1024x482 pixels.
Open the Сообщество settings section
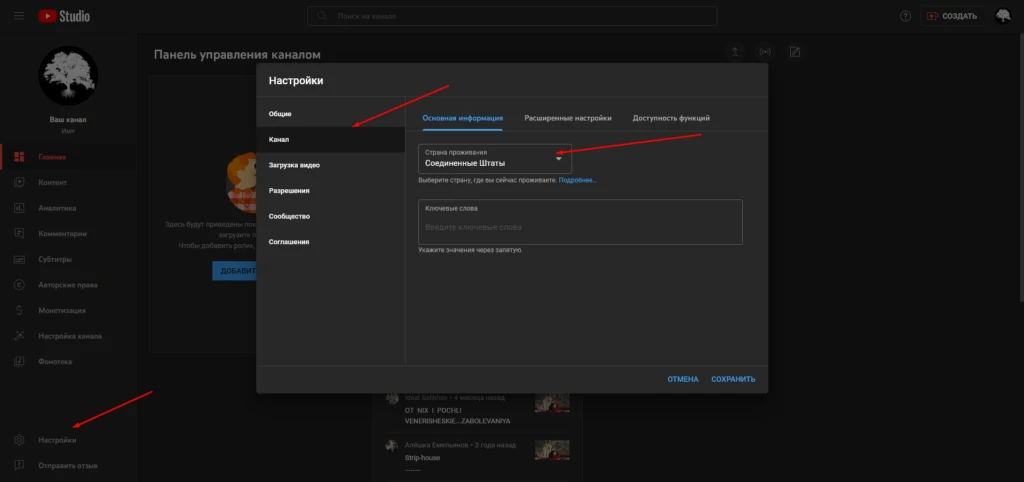[330, 216]
